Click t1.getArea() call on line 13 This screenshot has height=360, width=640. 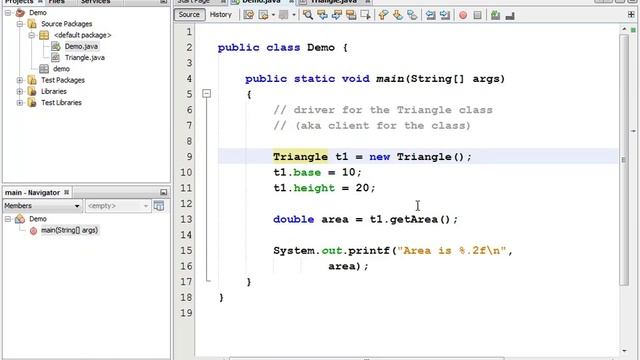pos(410,220)
